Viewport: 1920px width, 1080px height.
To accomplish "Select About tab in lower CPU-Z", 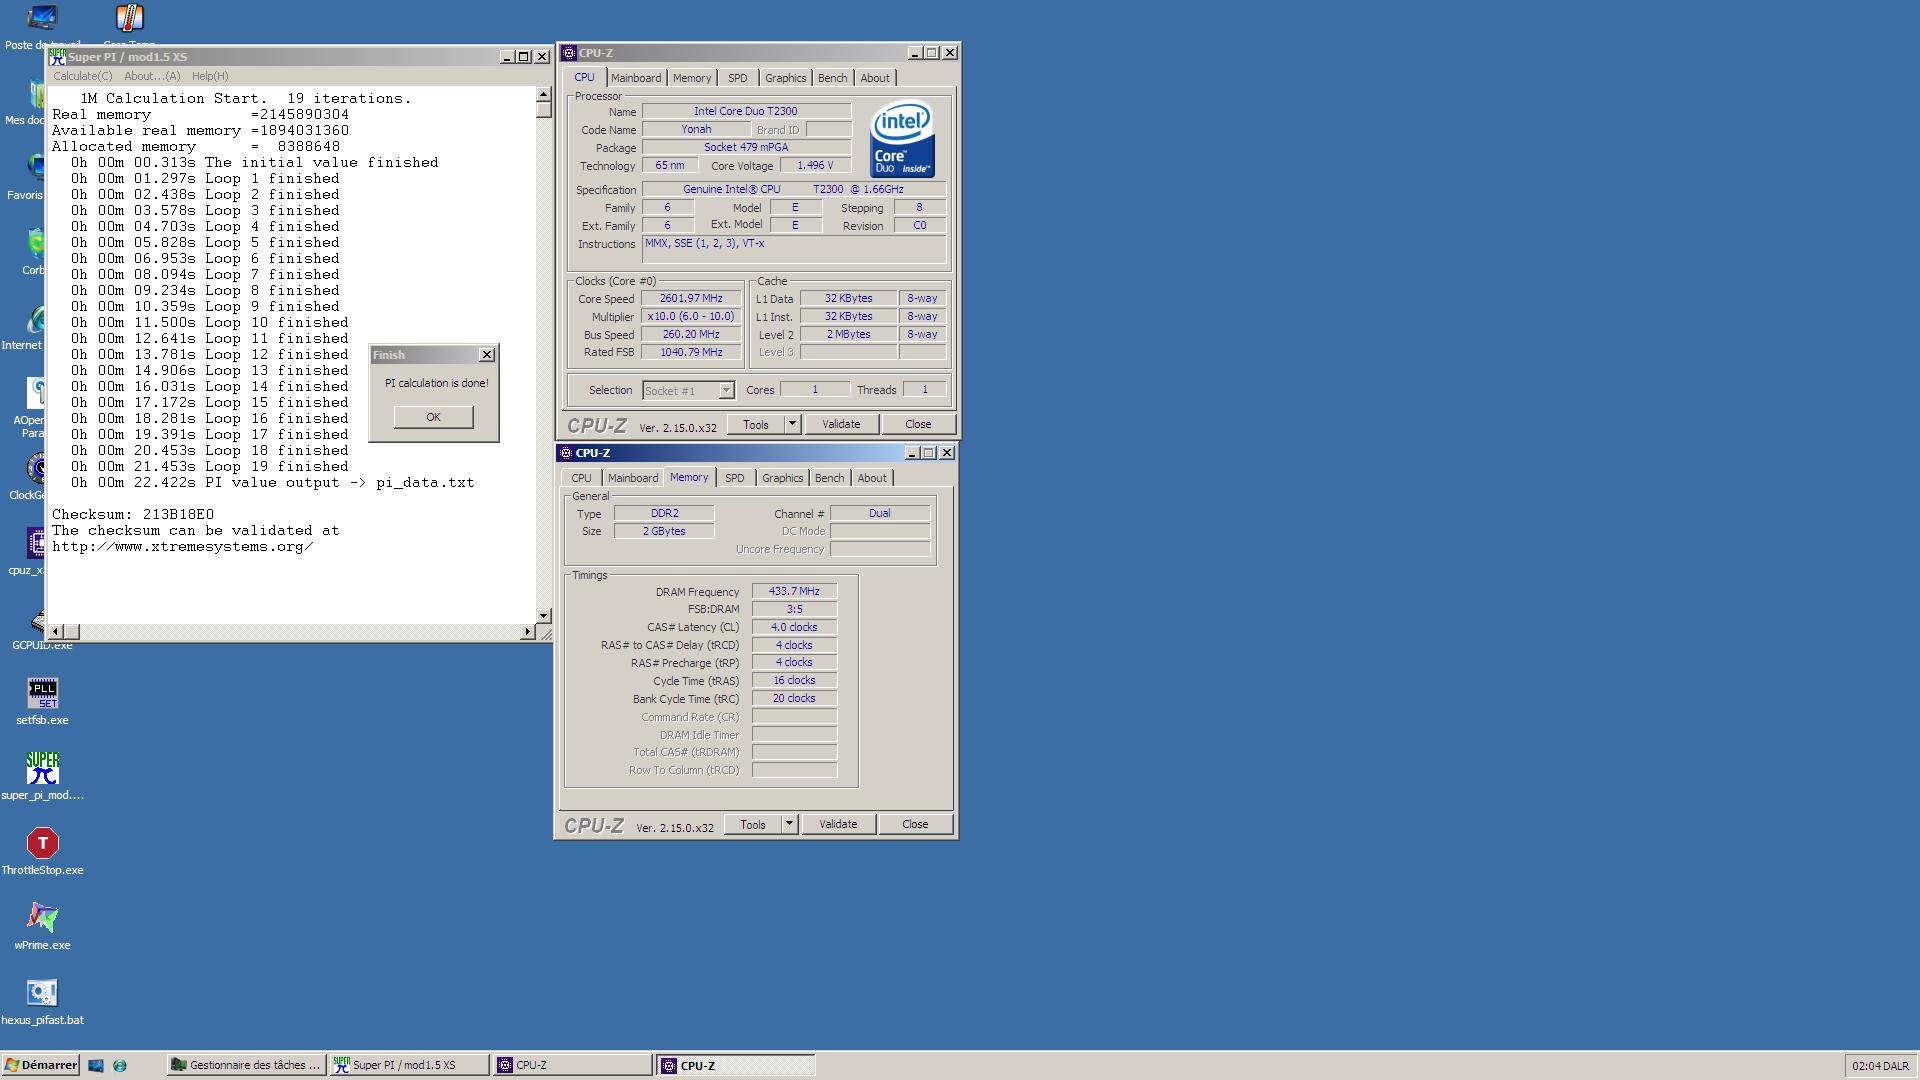I will coord(872,478).
